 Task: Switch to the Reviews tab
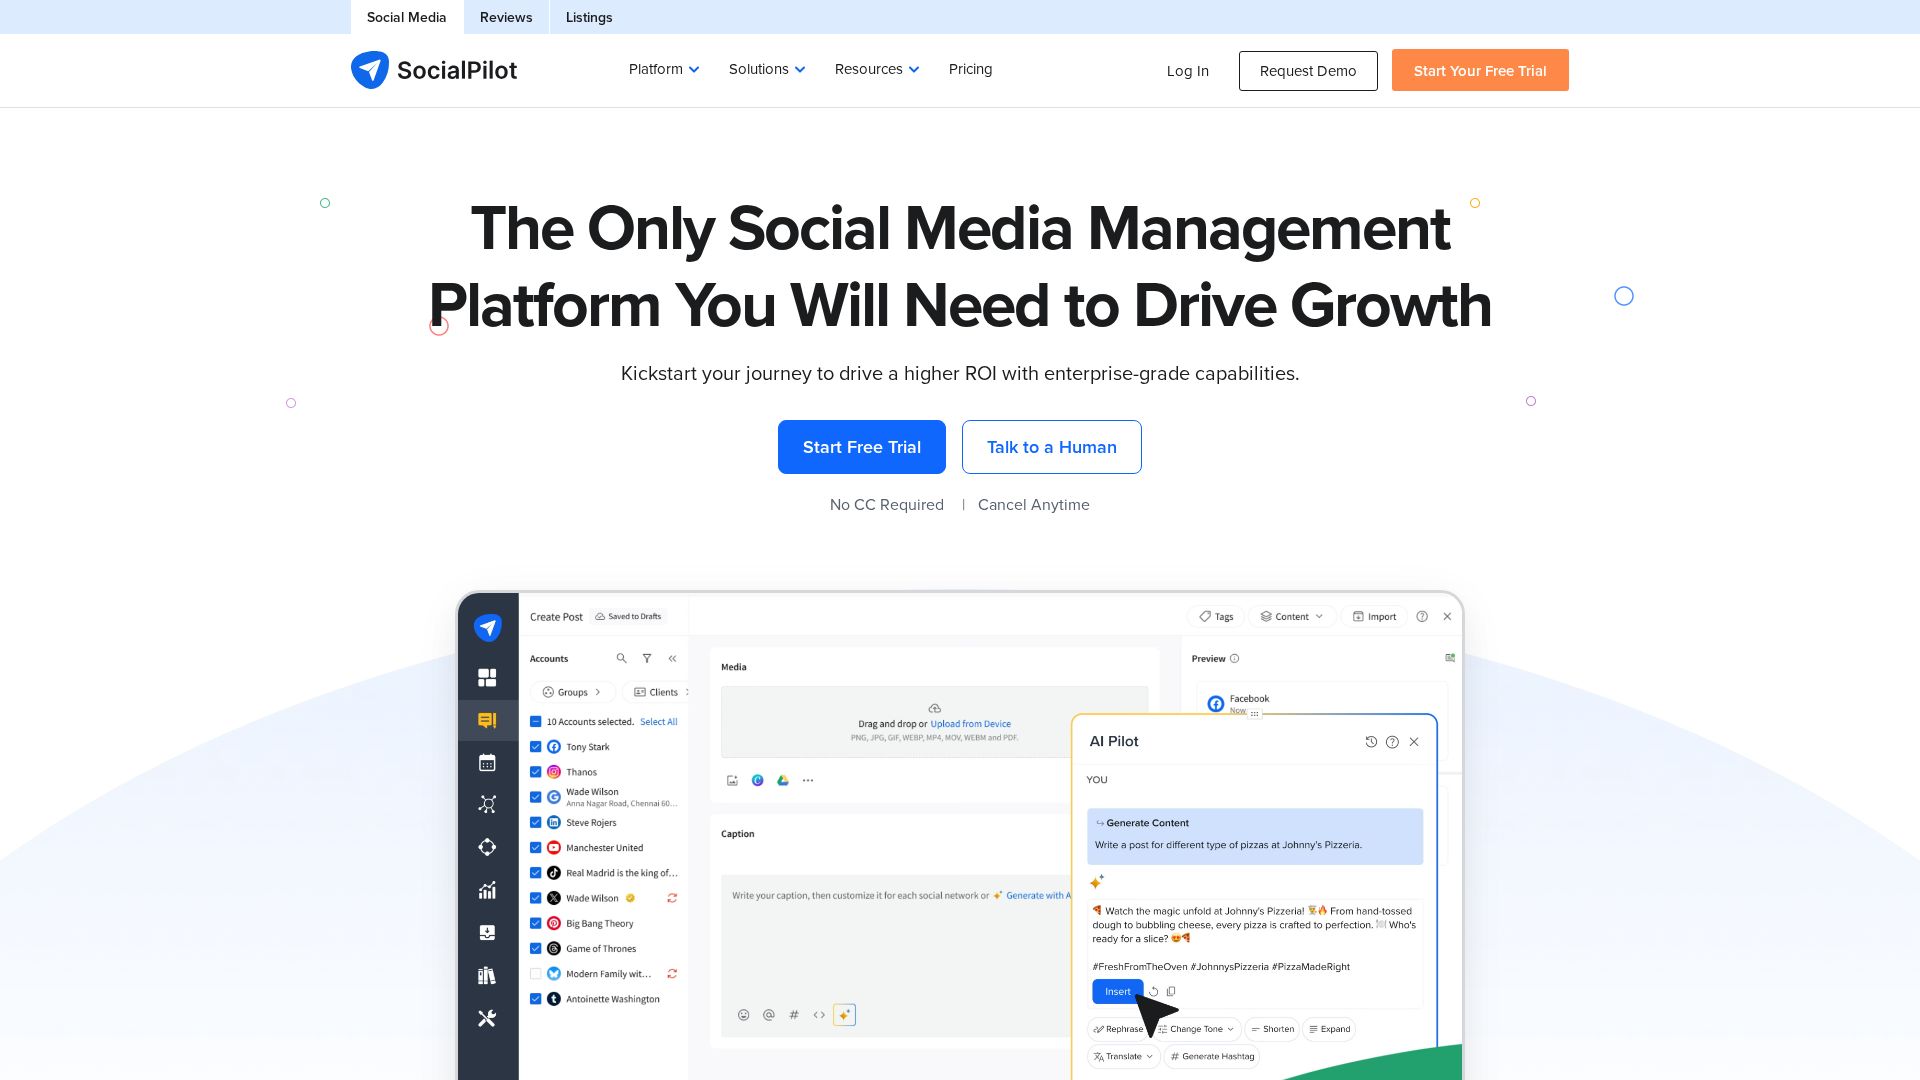point(506,17)
